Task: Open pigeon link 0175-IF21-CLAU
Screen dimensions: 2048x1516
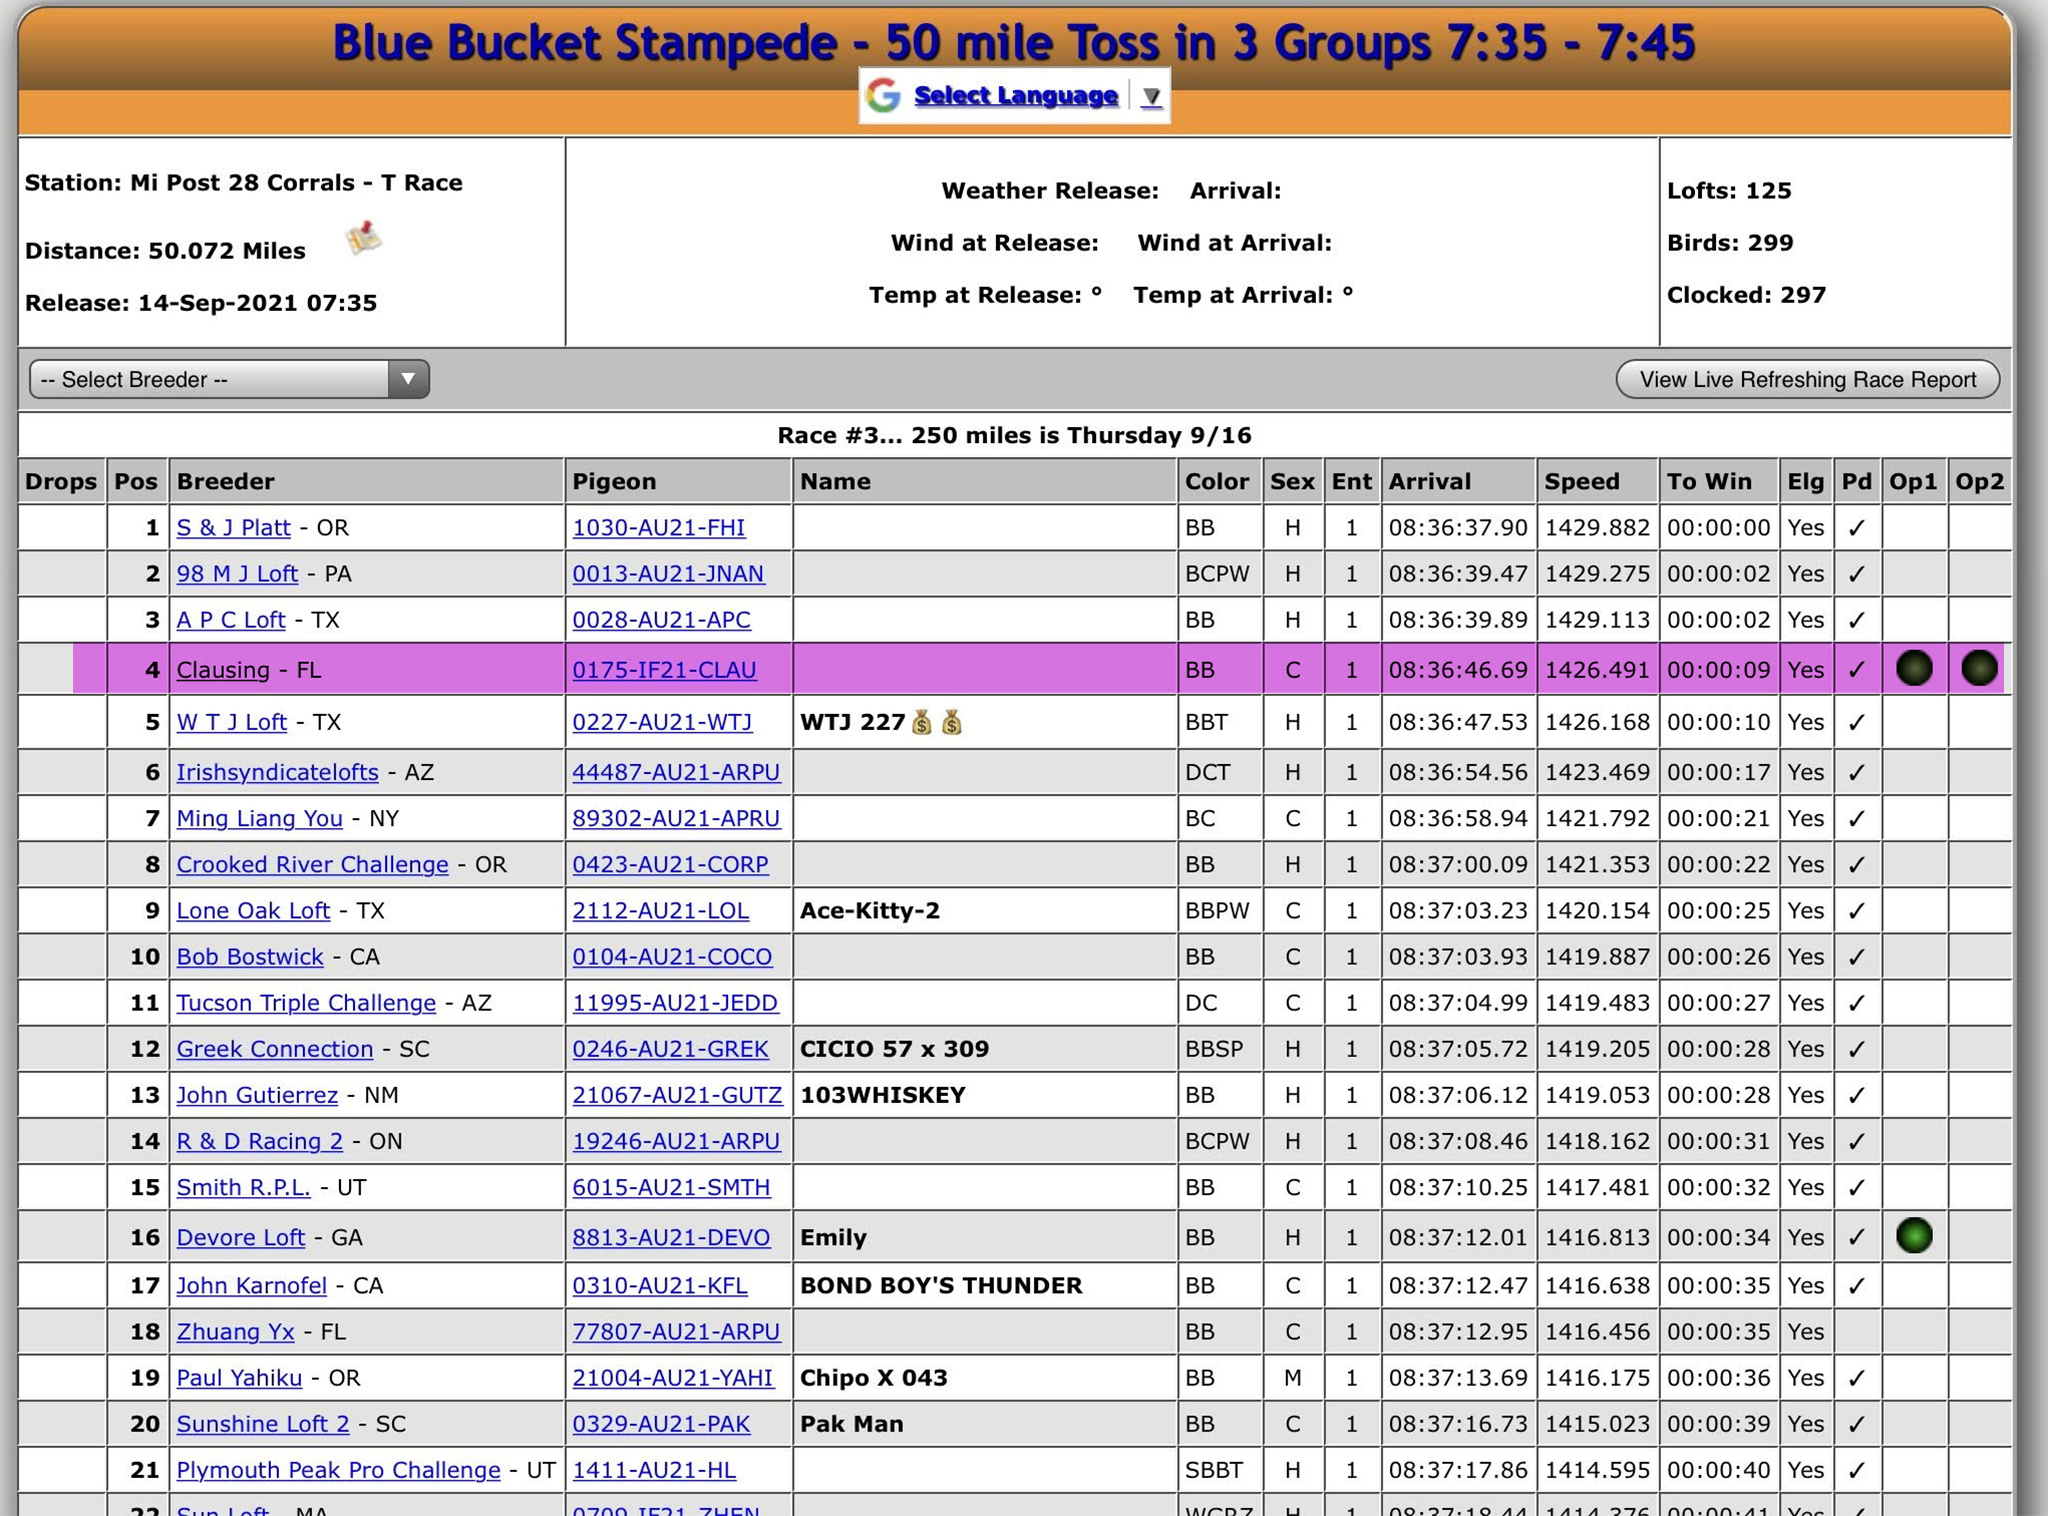Action: 664,670
